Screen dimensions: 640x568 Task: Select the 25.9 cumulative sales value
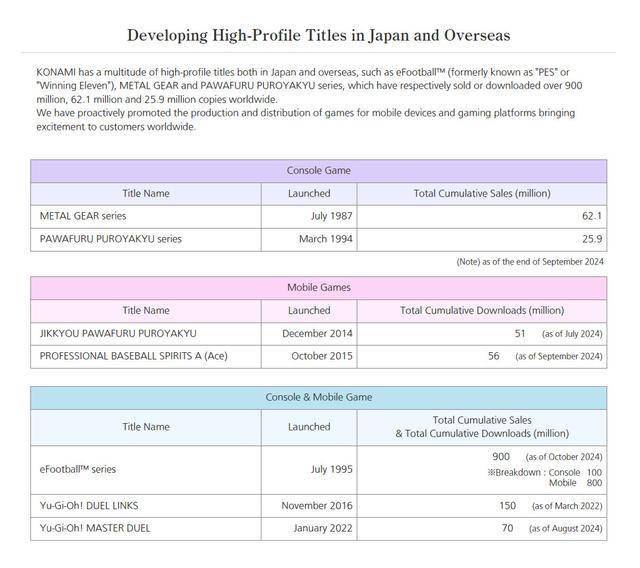click(592, 239)
